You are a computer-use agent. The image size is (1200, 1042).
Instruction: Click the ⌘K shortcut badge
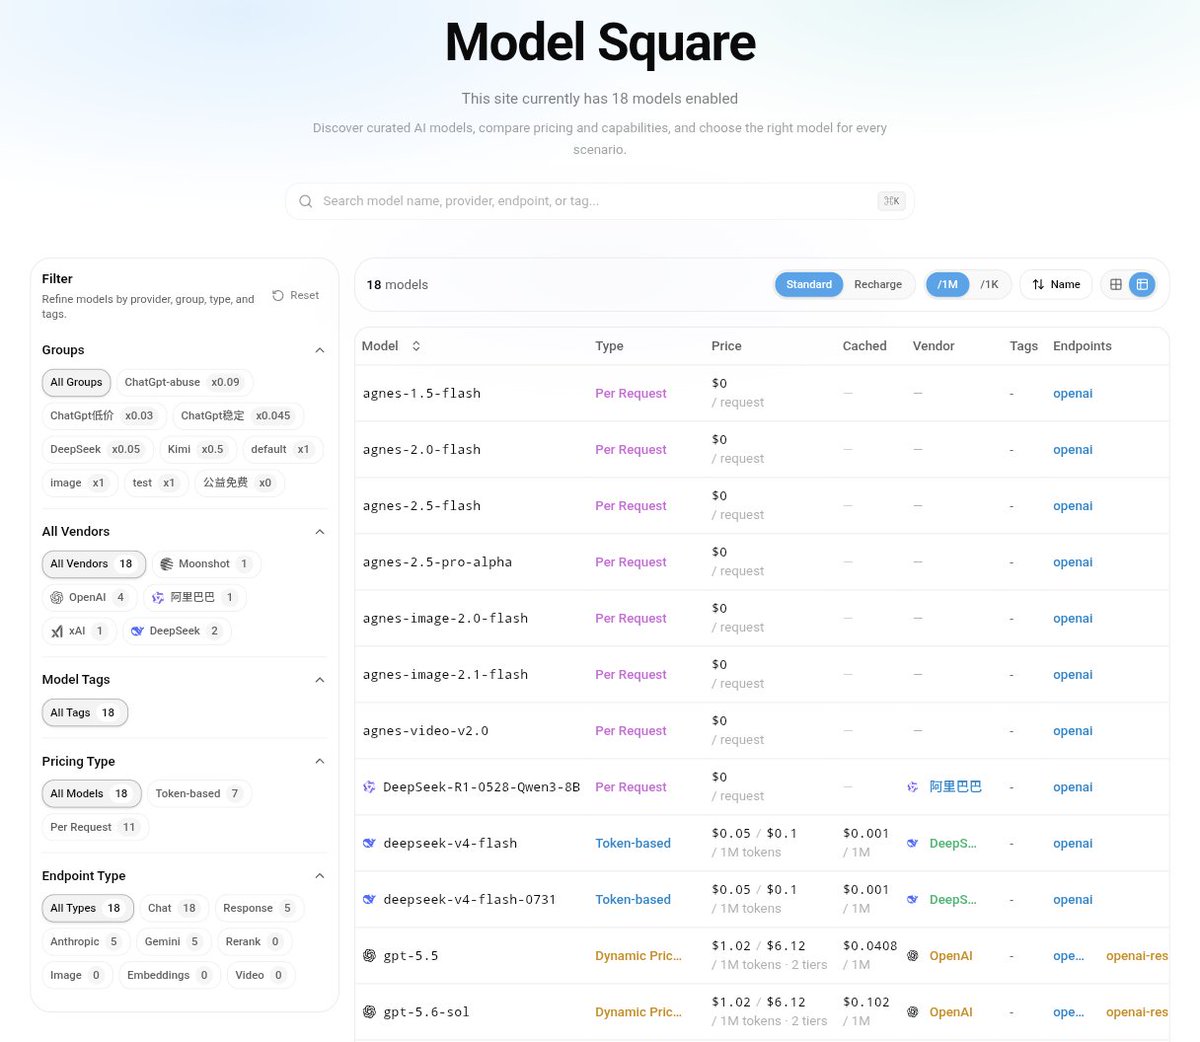(891, 201)
